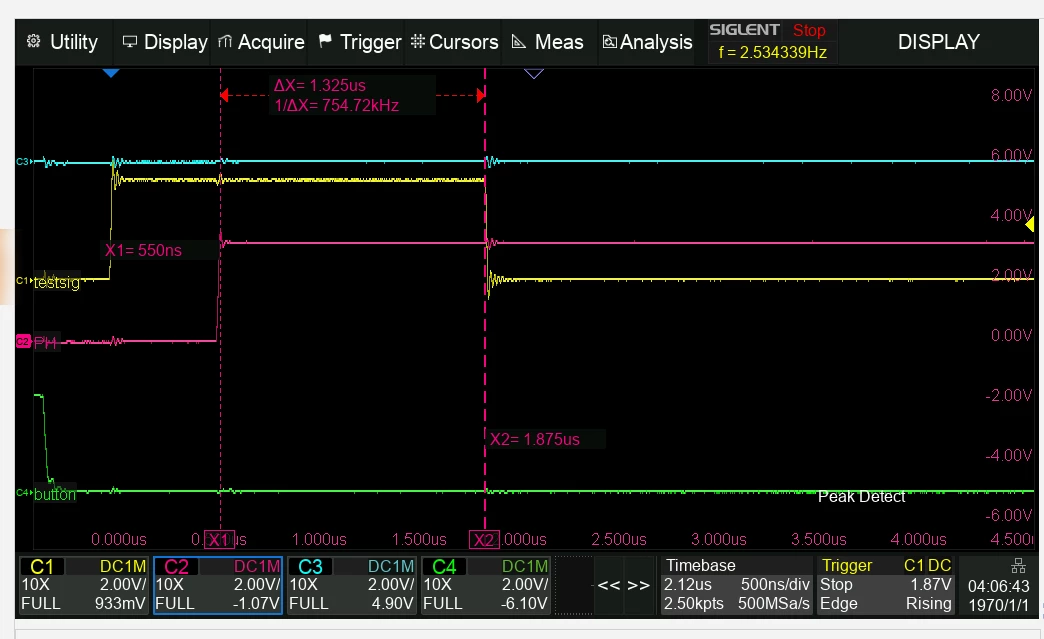
Task: Click the Trigger flag icon
Action: tap(325, 41)
